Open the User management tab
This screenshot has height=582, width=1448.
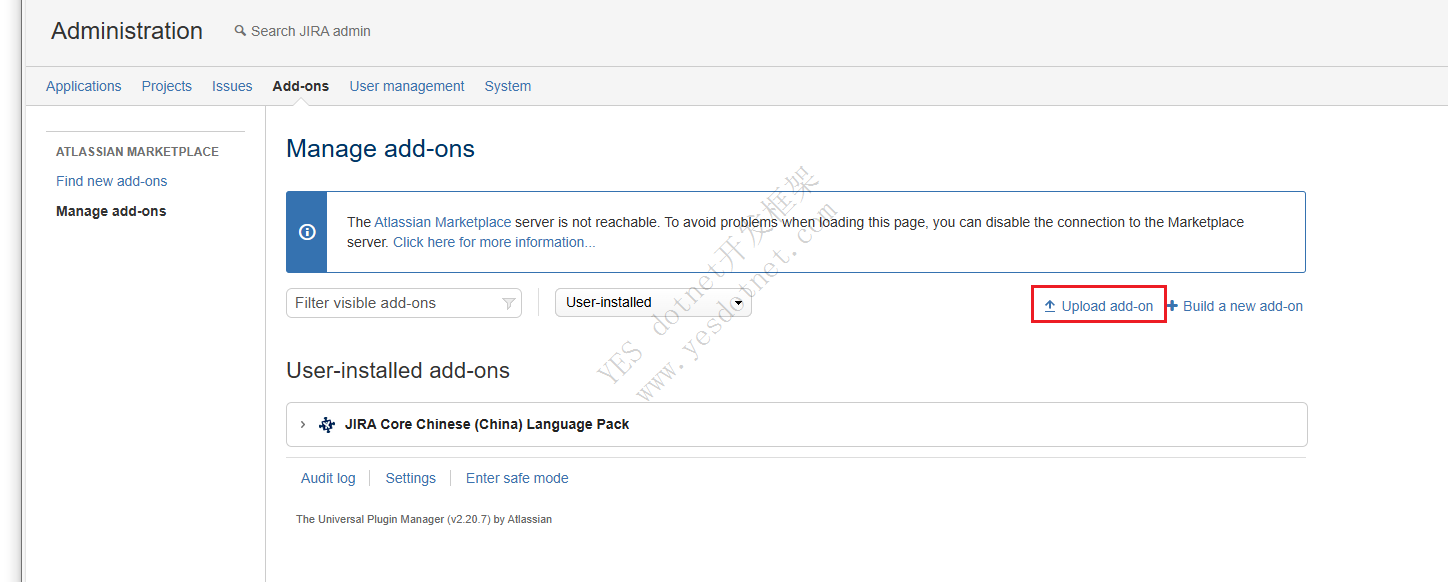tap(407, 86)
